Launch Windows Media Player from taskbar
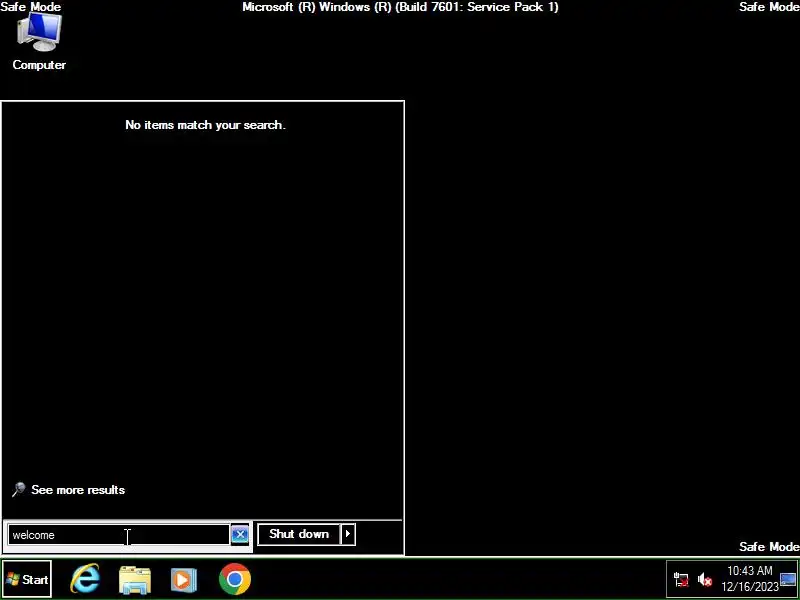Viewport: 800px width, 600px height. click(x=184, y=580)
